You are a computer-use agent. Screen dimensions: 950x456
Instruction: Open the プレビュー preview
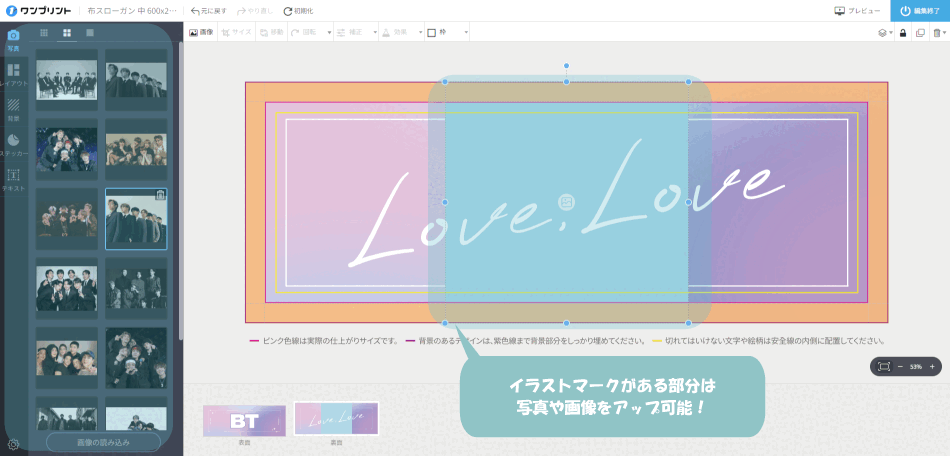coord(858,11)
